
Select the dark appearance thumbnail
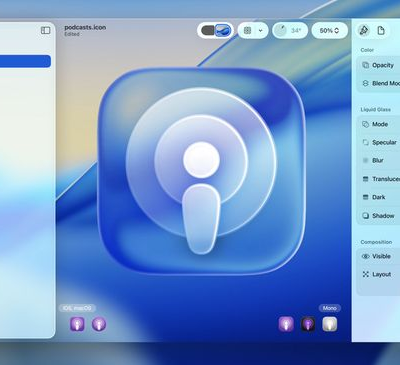point(308,324)
